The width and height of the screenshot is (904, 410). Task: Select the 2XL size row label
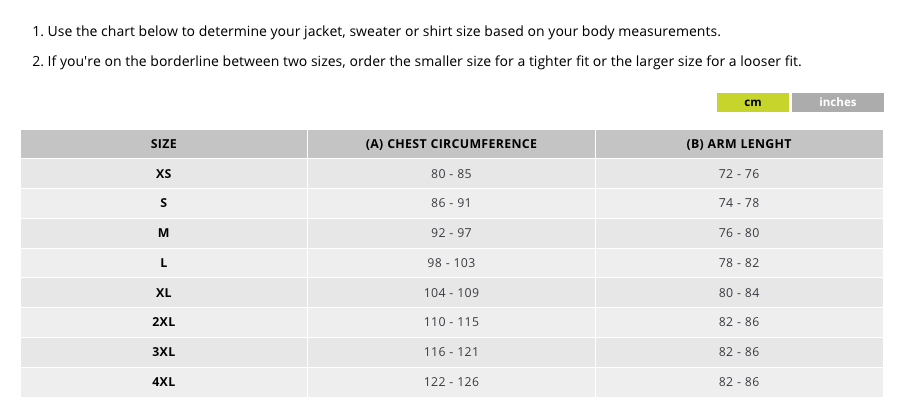(x=164, y=322)
